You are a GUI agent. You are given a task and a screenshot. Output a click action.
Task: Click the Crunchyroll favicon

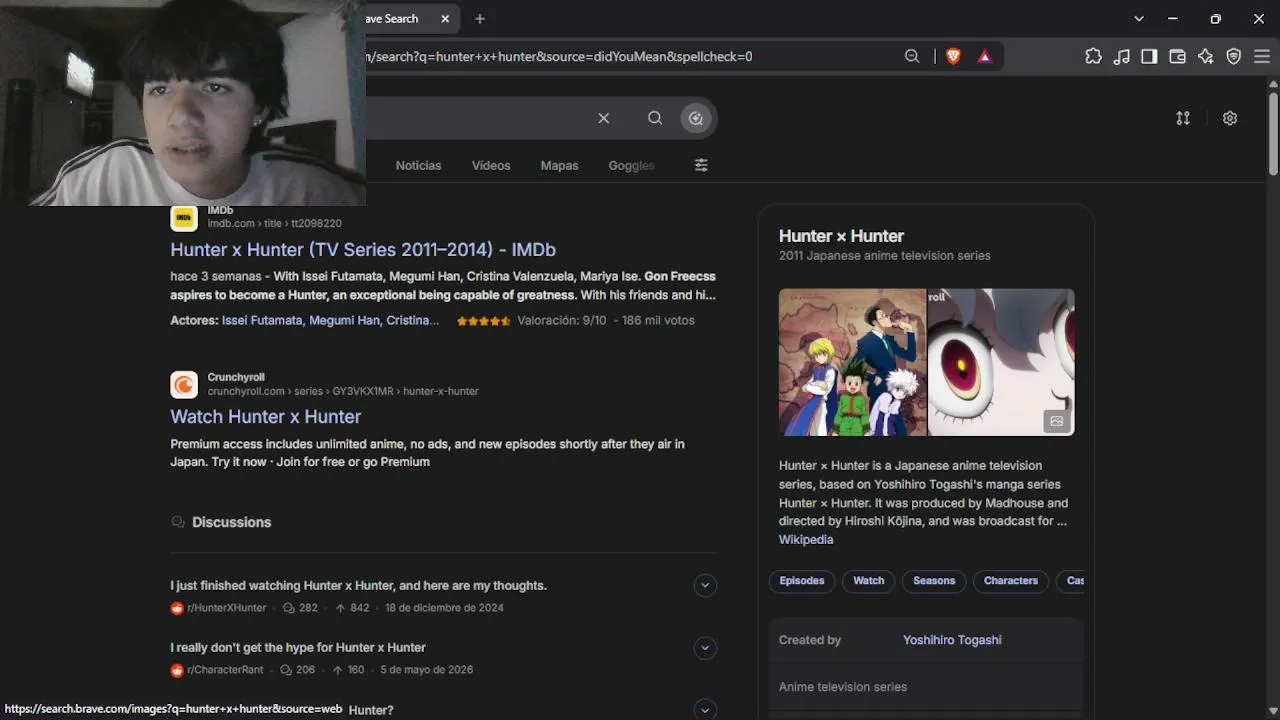click(x=184, y=385)
